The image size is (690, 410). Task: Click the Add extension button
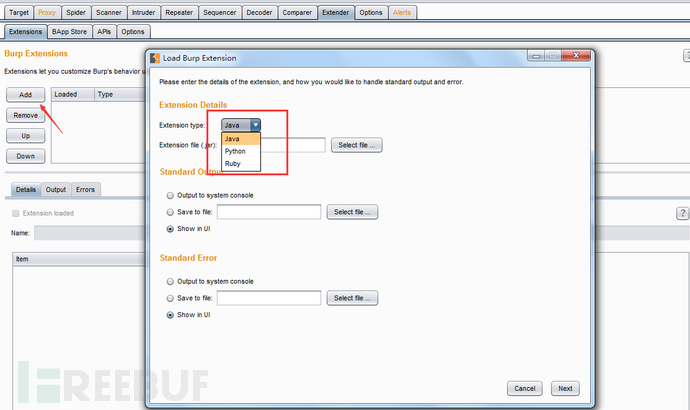point(26,95)
